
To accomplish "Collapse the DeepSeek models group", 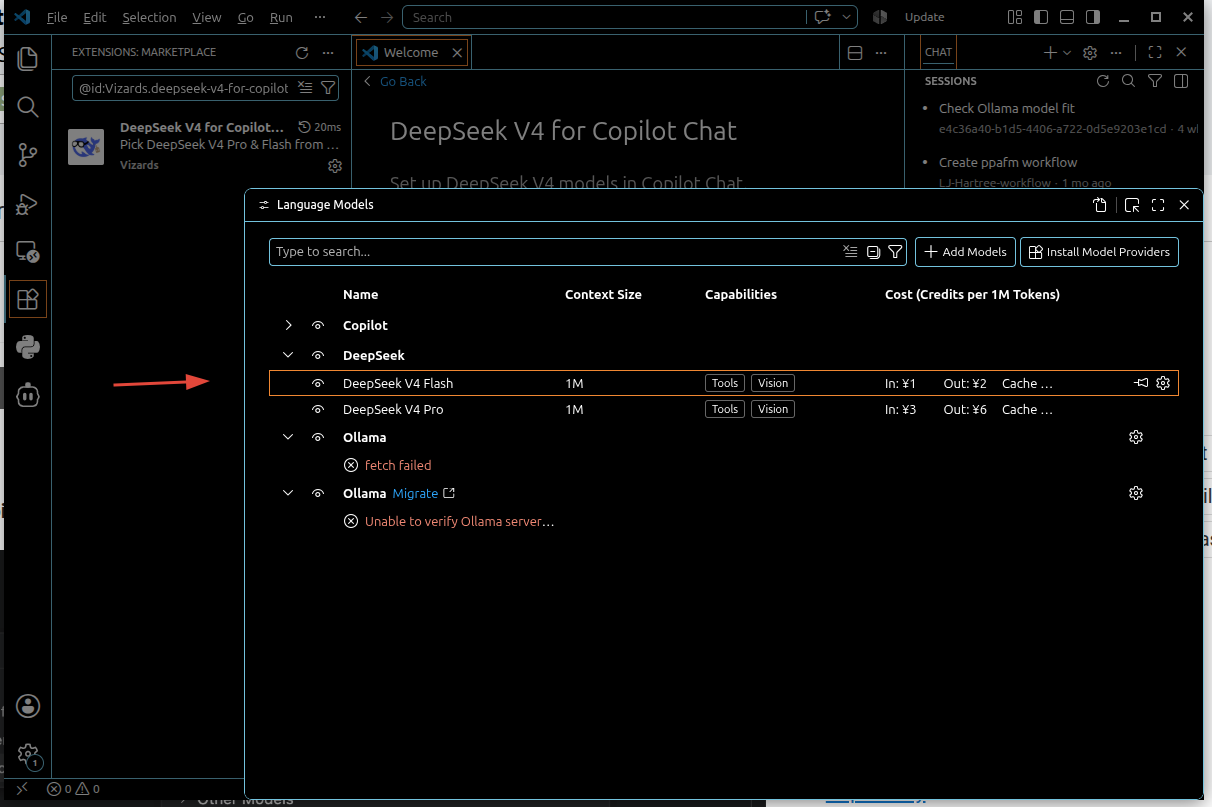I will pos(288,355).
